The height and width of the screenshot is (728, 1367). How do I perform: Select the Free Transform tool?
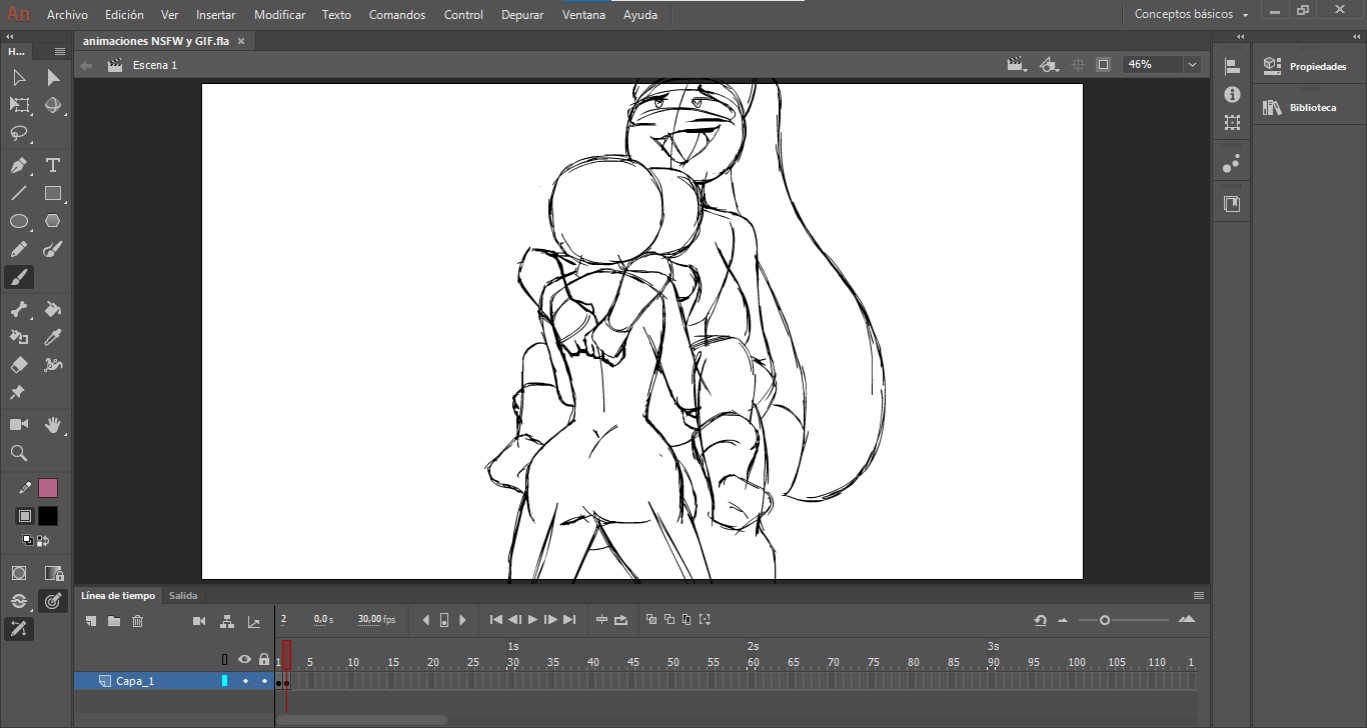click(19, 105)
